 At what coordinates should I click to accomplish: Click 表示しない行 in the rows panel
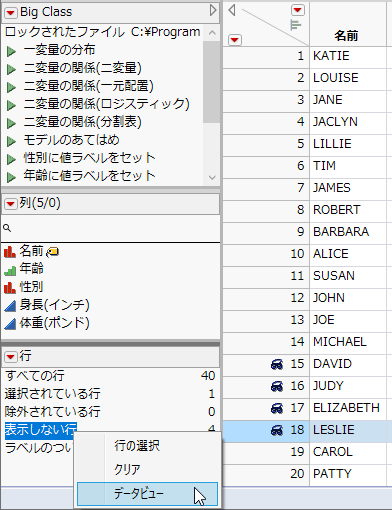(41, 430)
